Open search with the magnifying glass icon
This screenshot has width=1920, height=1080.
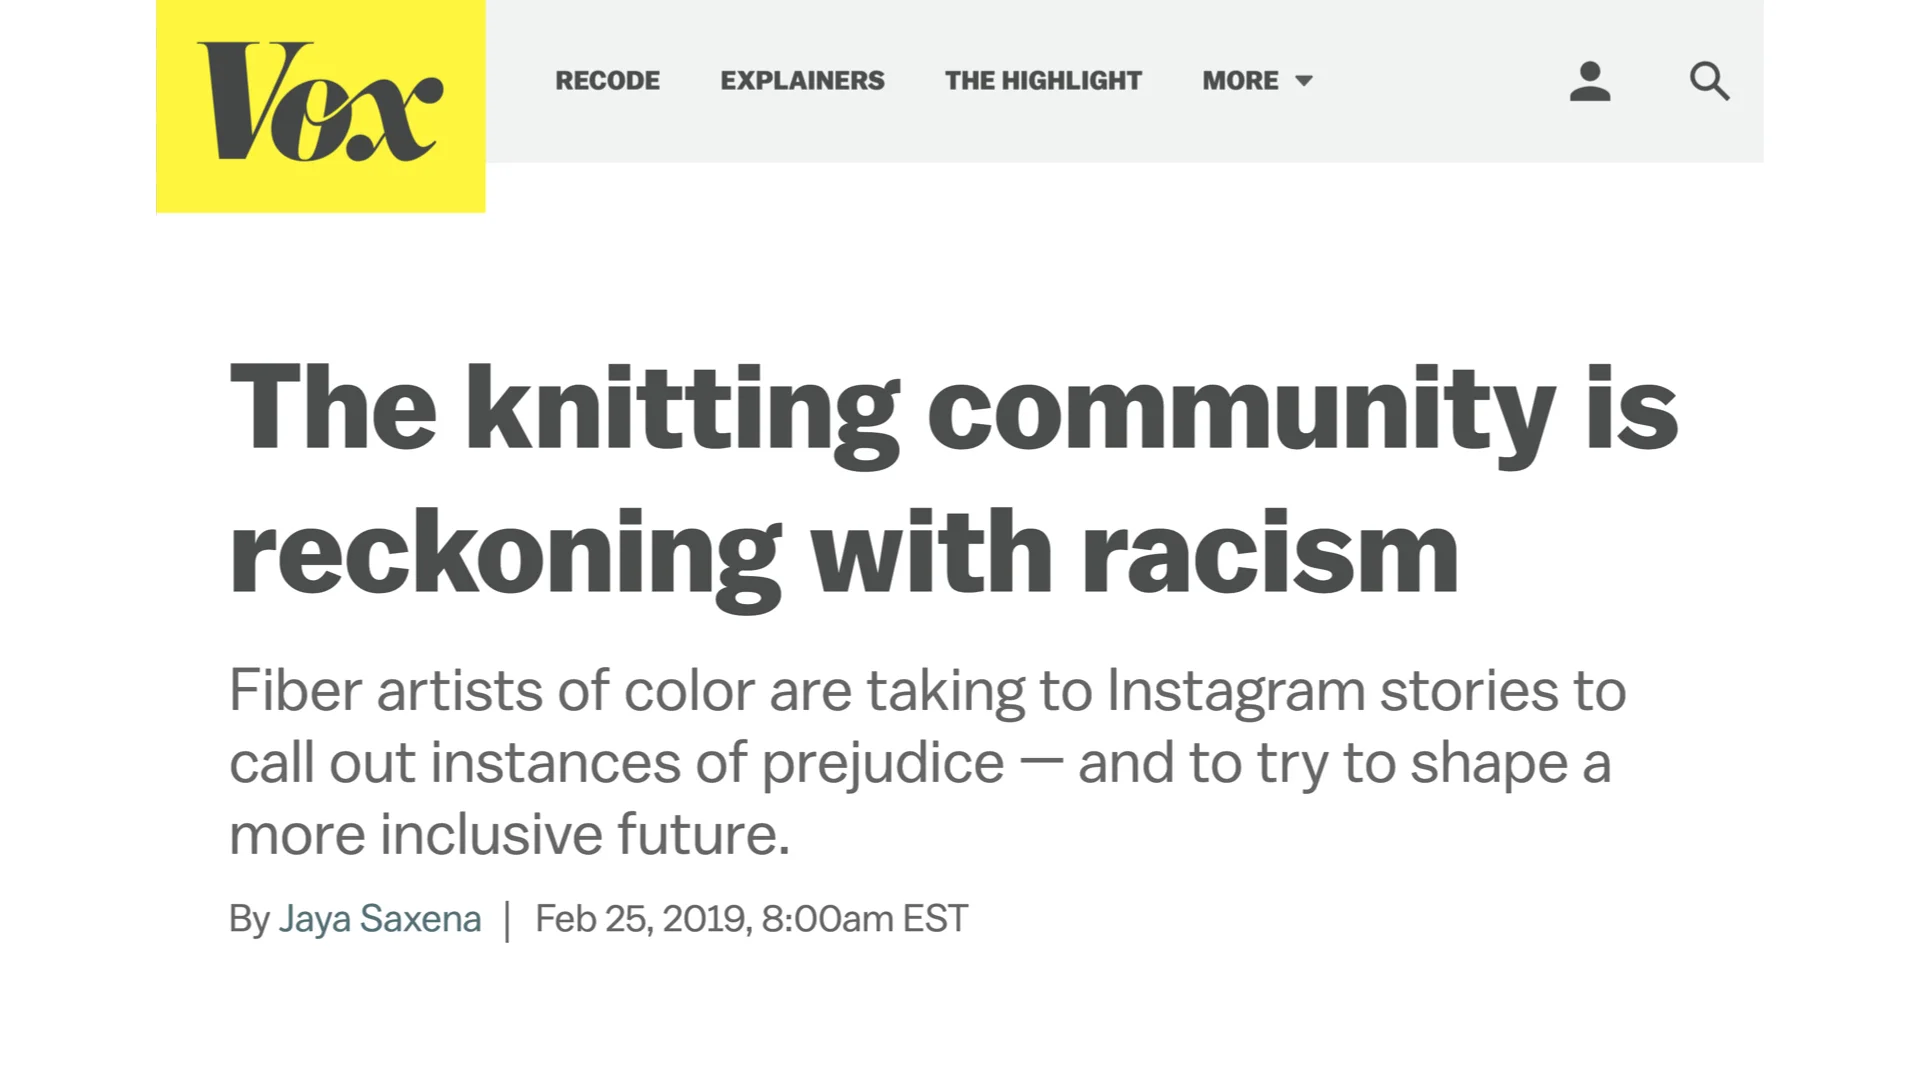point(1709,81)
